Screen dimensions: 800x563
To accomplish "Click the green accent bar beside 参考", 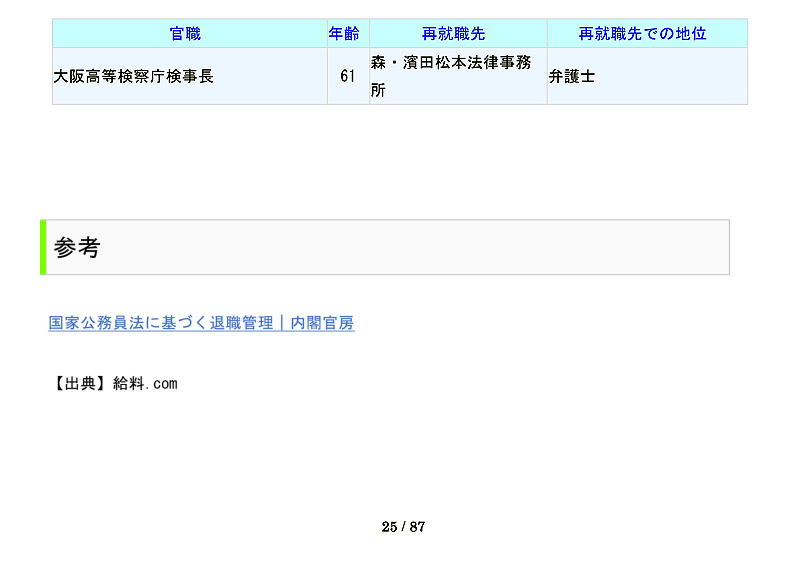I will (43, 247).
